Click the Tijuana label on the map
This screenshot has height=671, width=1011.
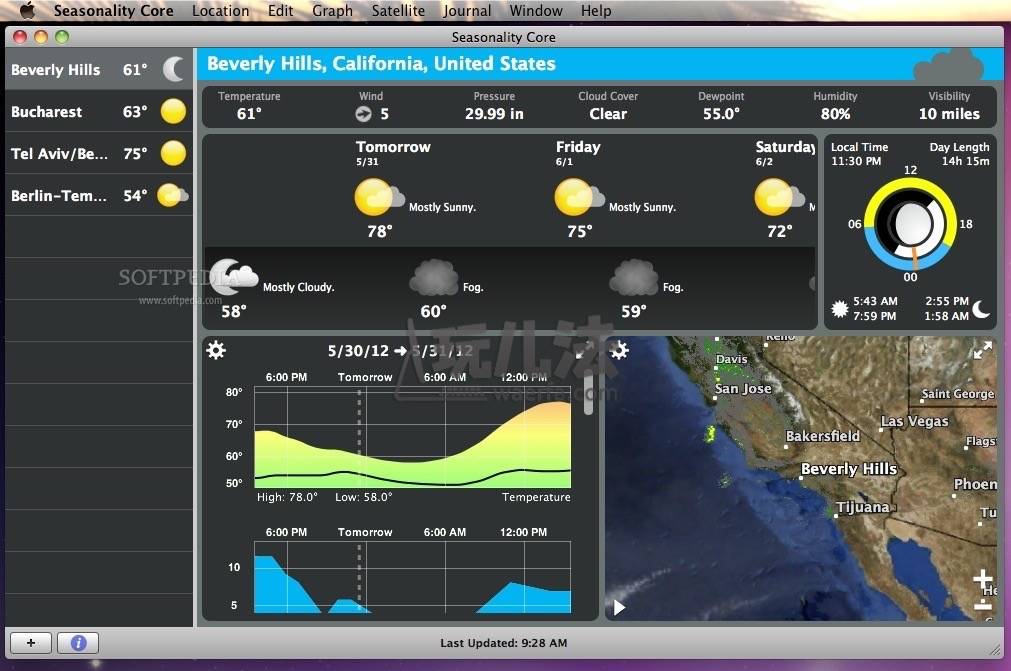863,507
